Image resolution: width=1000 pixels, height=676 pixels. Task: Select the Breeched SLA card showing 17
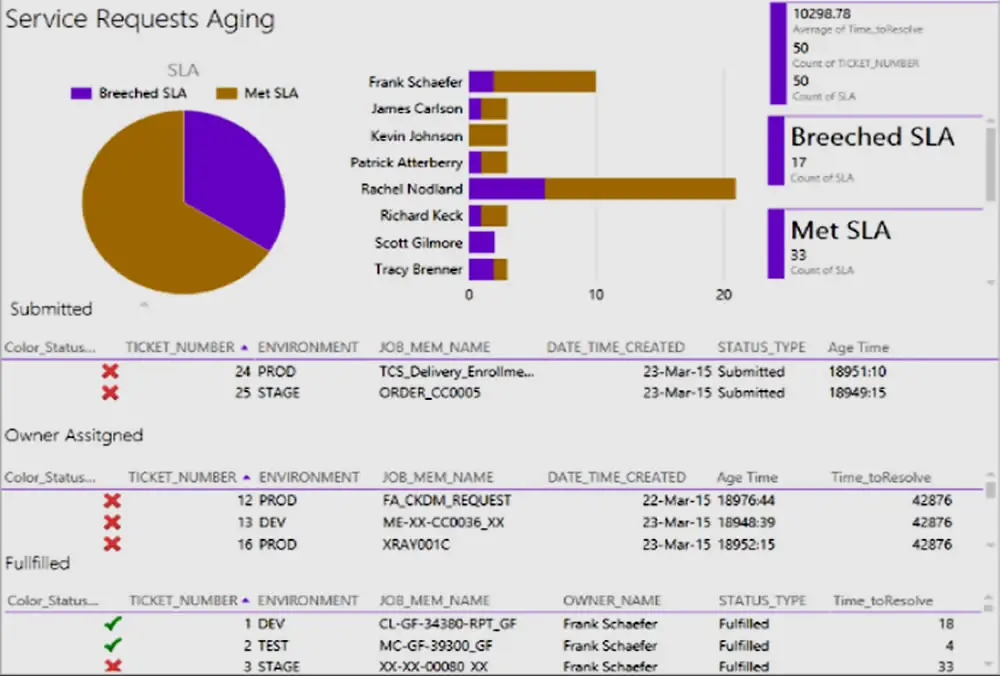coord(875,151)
